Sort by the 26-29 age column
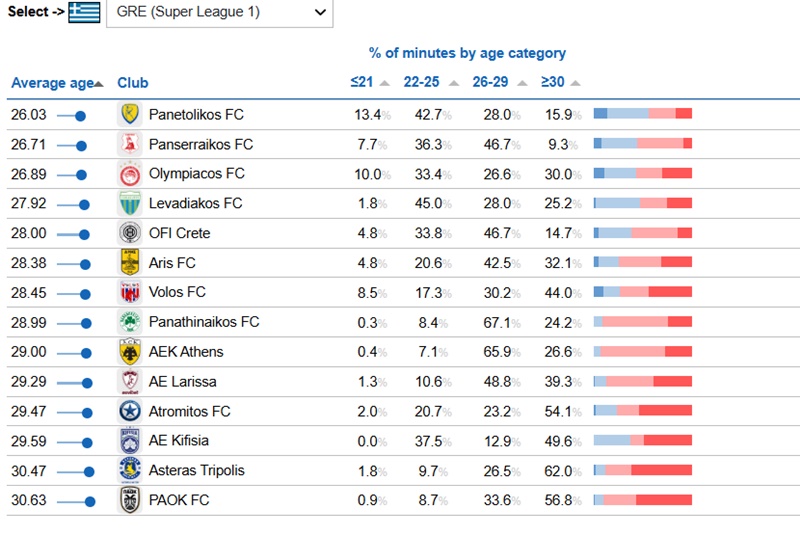 [x=490, y=83]
